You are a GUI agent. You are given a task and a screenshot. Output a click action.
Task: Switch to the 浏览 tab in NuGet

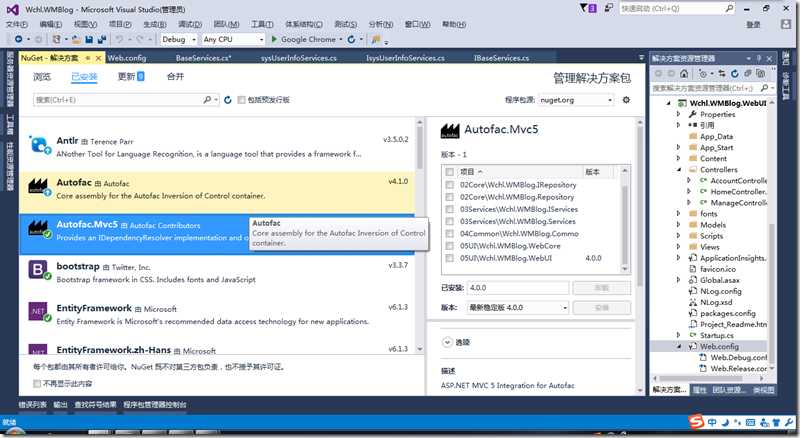click(x=42, y=77)
